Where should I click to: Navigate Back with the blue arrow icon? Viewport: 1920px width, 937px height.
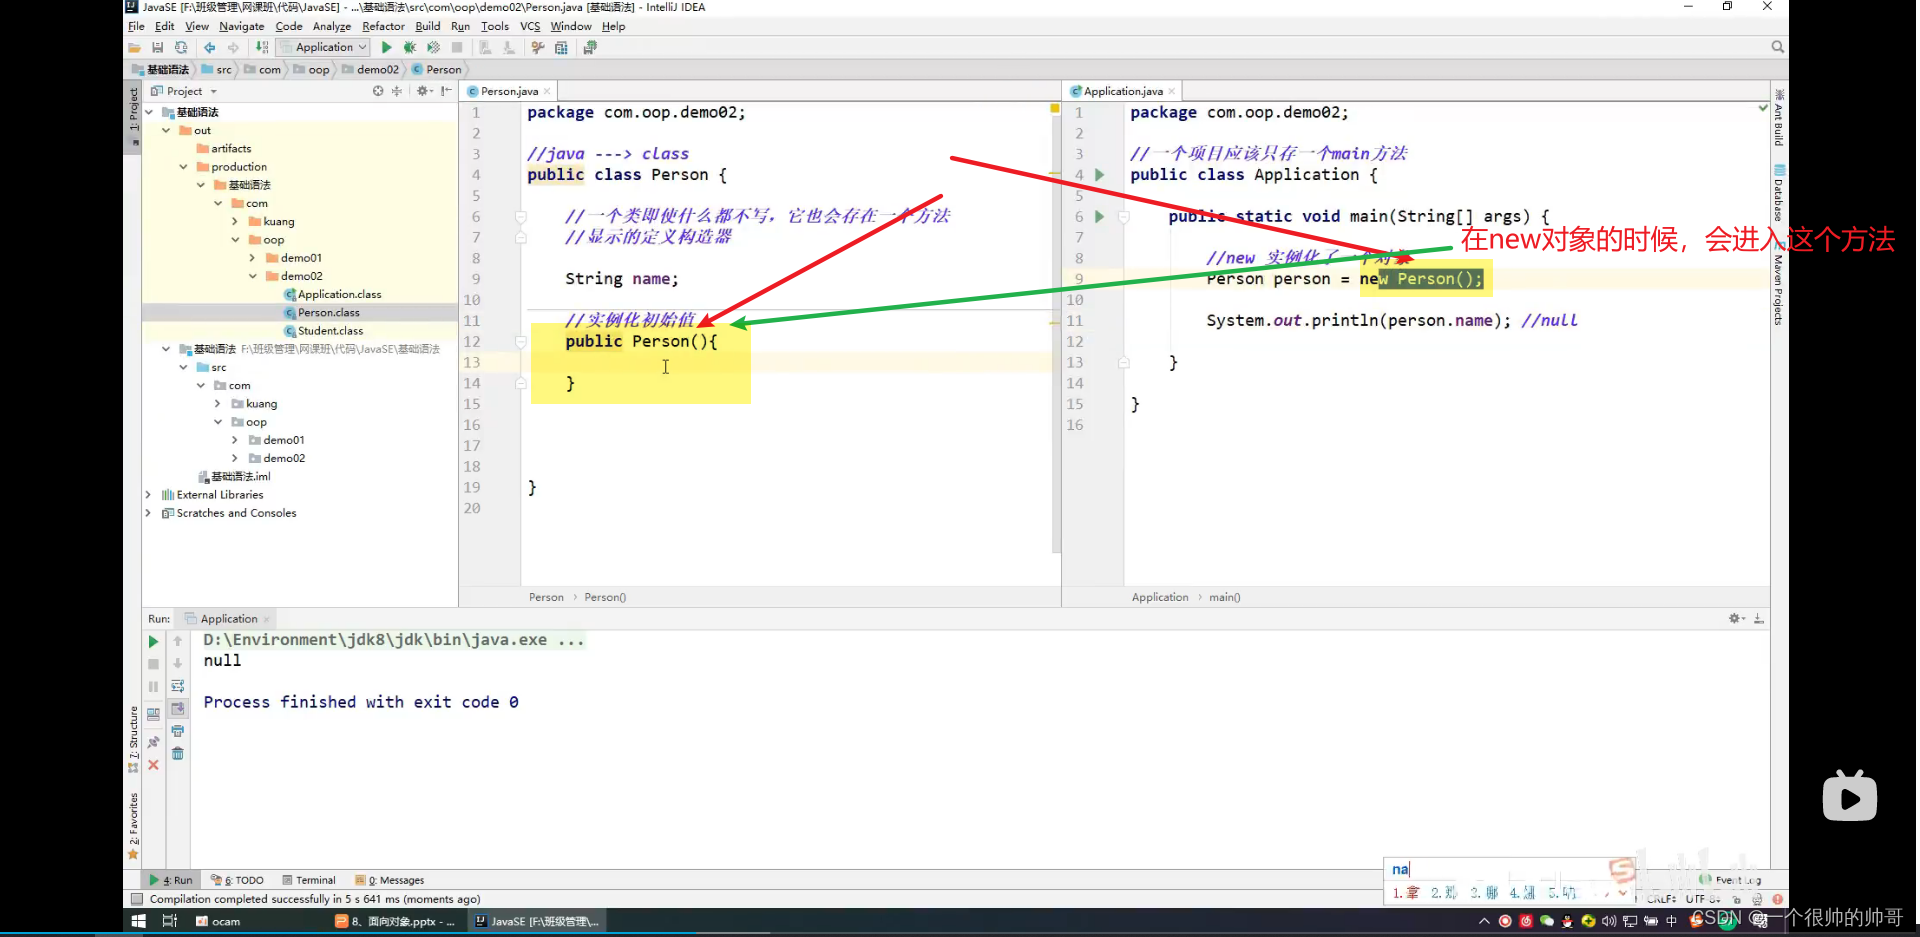(209, 47)
